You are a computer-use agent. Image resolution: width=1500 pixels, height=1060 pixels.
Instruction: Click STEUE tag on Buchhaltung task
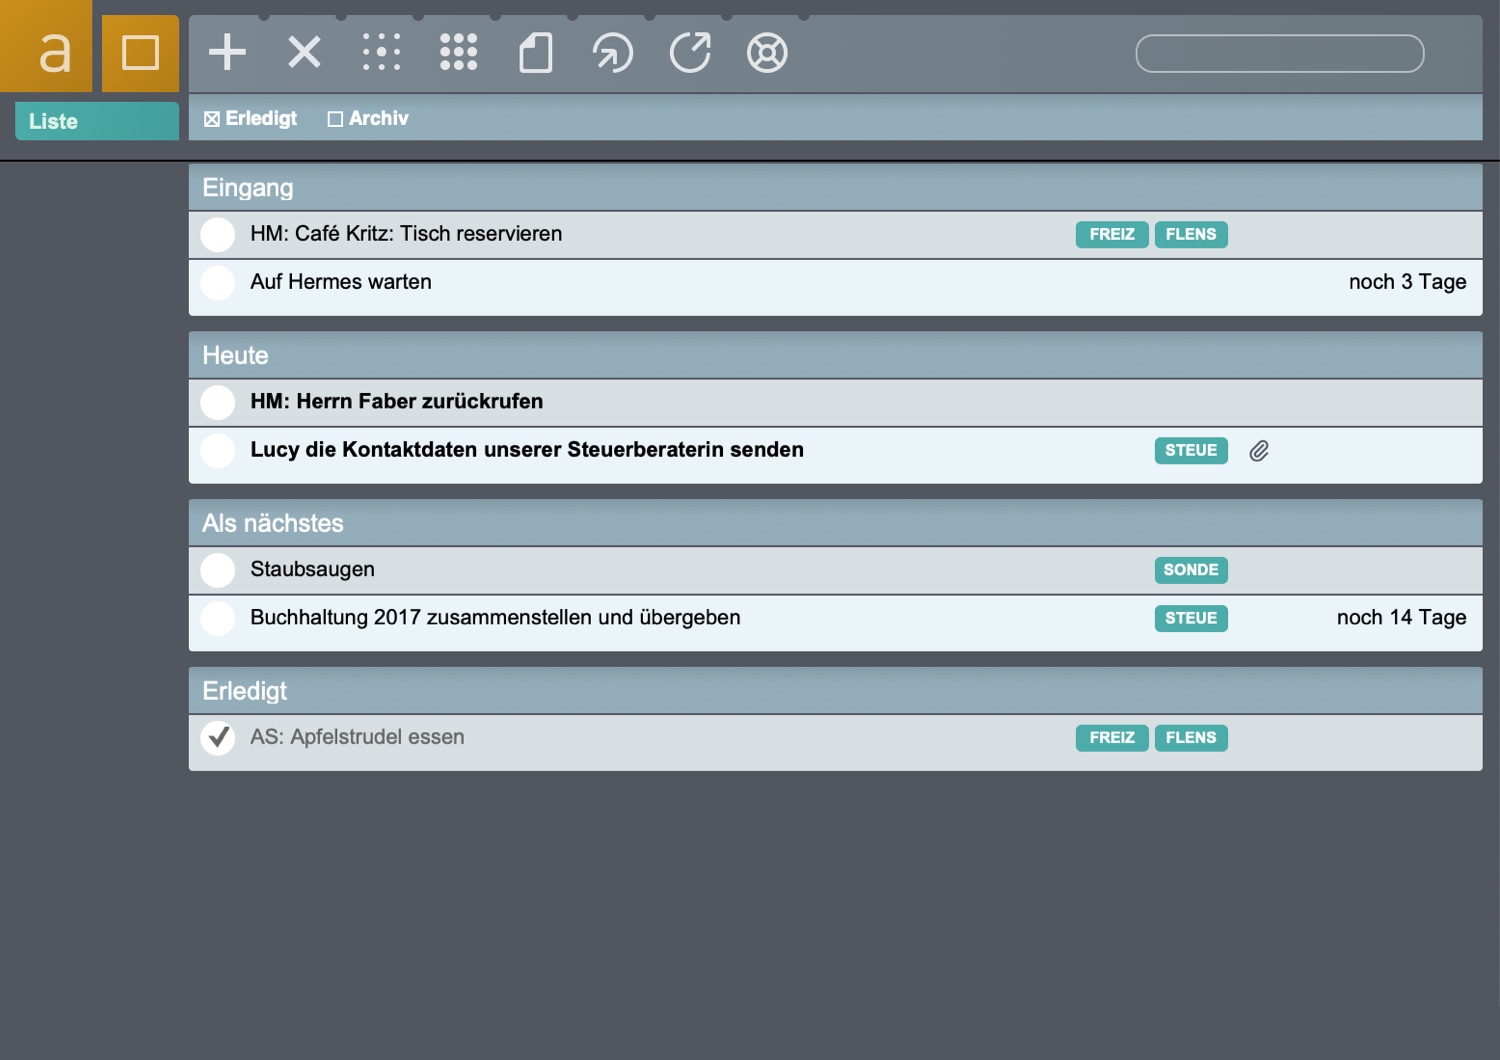coord(1191,618)
